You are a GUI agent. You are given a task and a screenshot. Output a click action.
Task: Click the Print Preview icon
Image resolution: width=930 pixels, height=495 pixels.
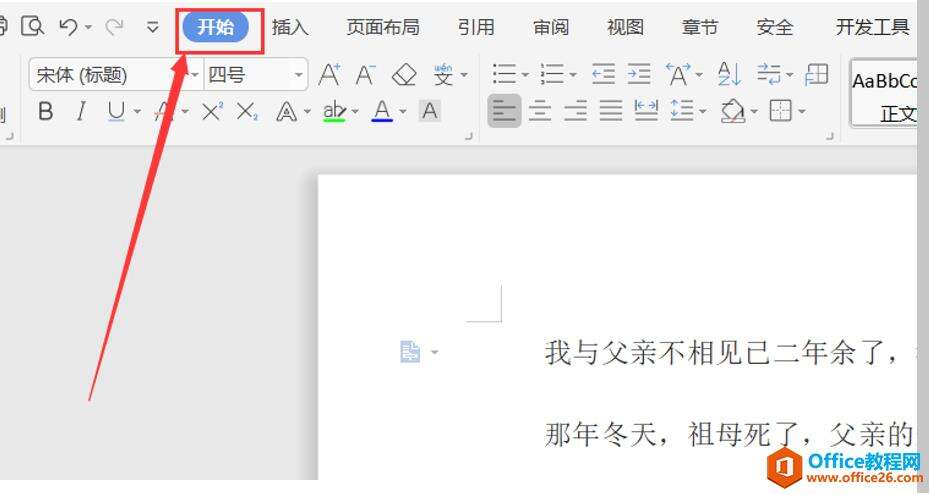(33, 26)
